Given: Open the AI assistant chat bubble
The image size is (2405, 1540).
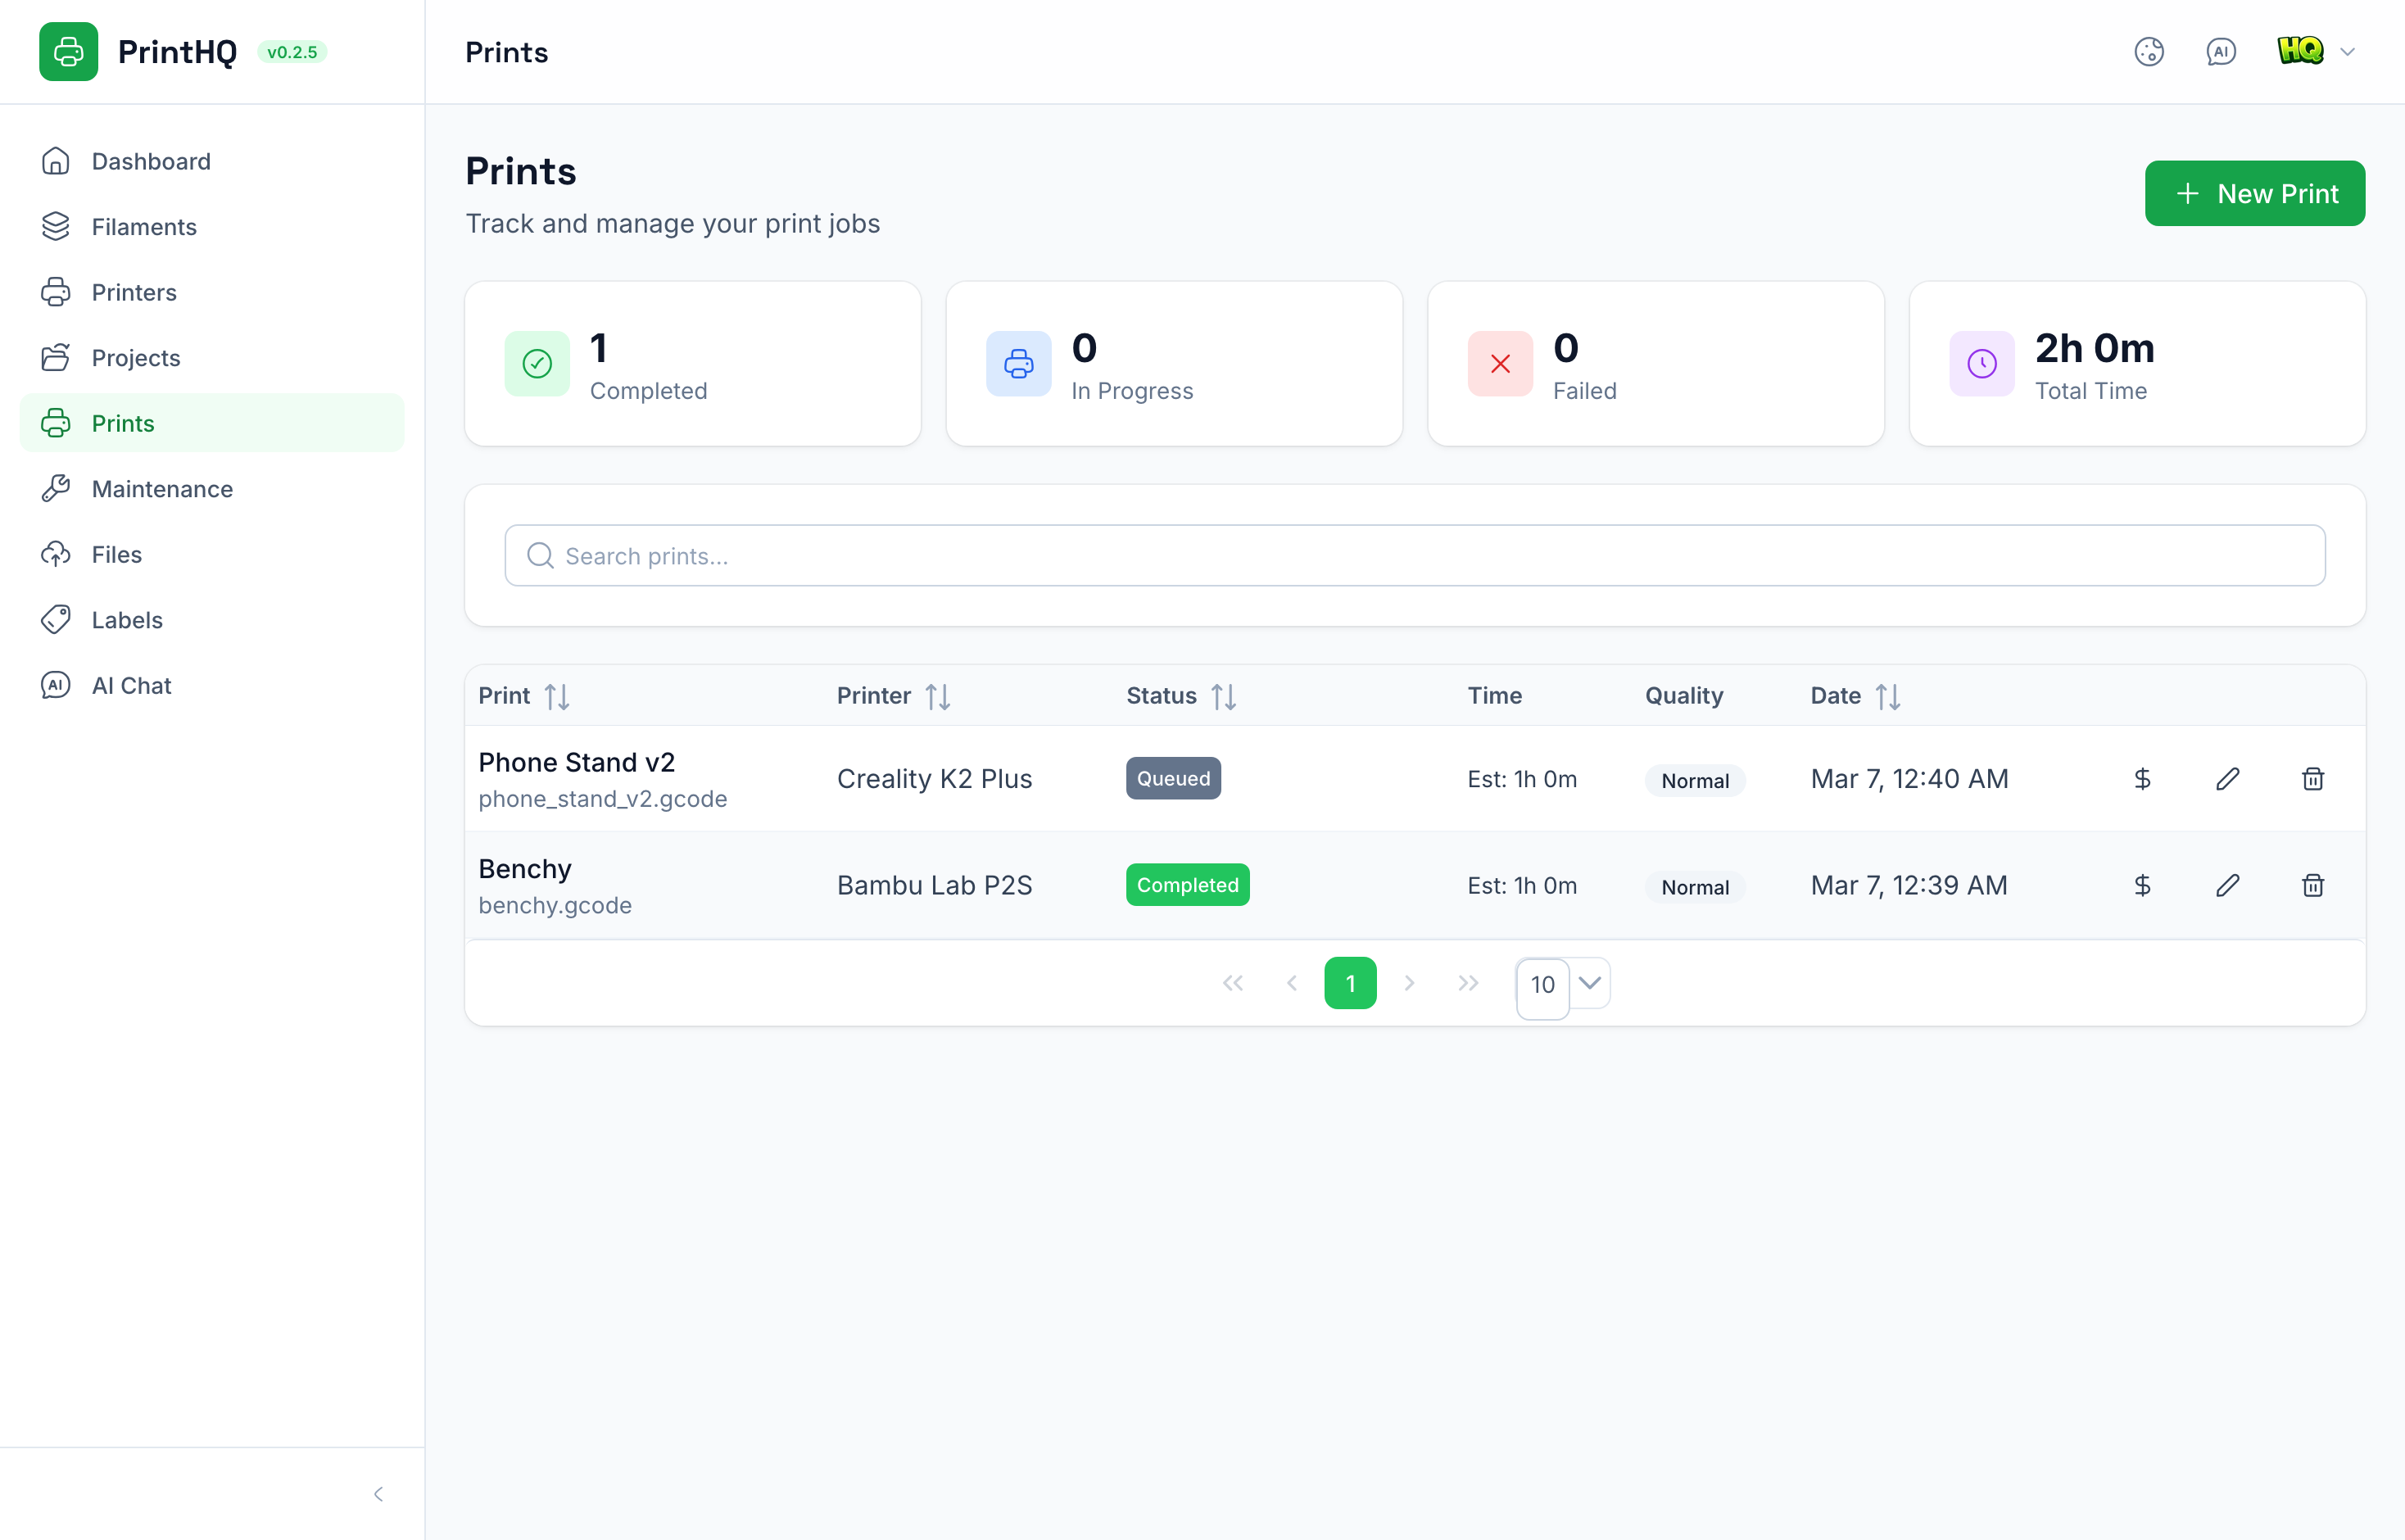Looking at the screenshot, I should (x=2220, y=52).
